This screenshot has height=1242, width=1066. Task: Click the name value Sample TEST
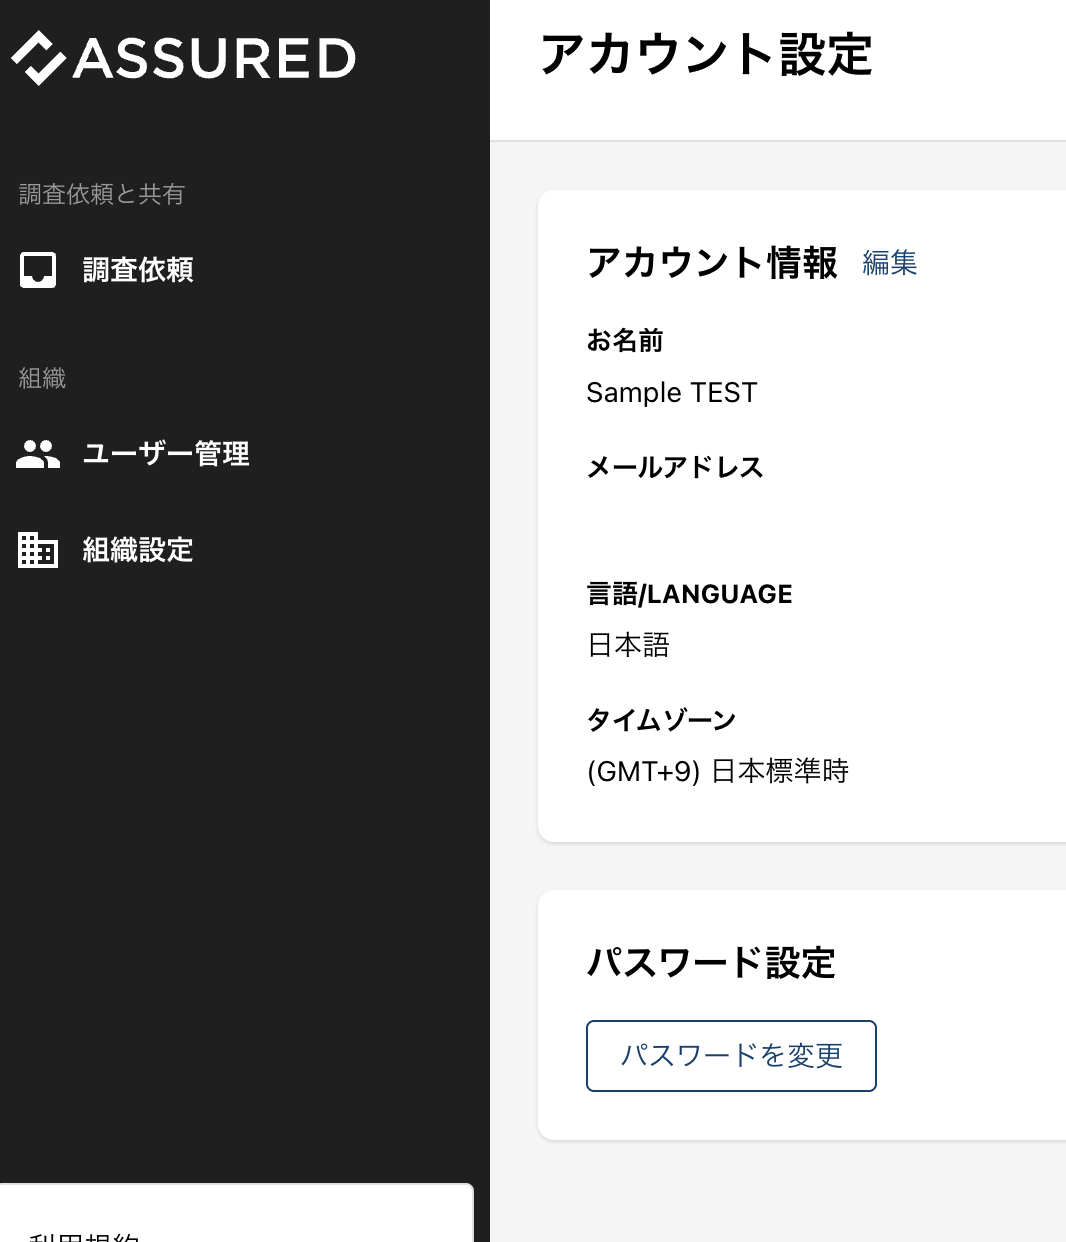(x=672, y=393)
